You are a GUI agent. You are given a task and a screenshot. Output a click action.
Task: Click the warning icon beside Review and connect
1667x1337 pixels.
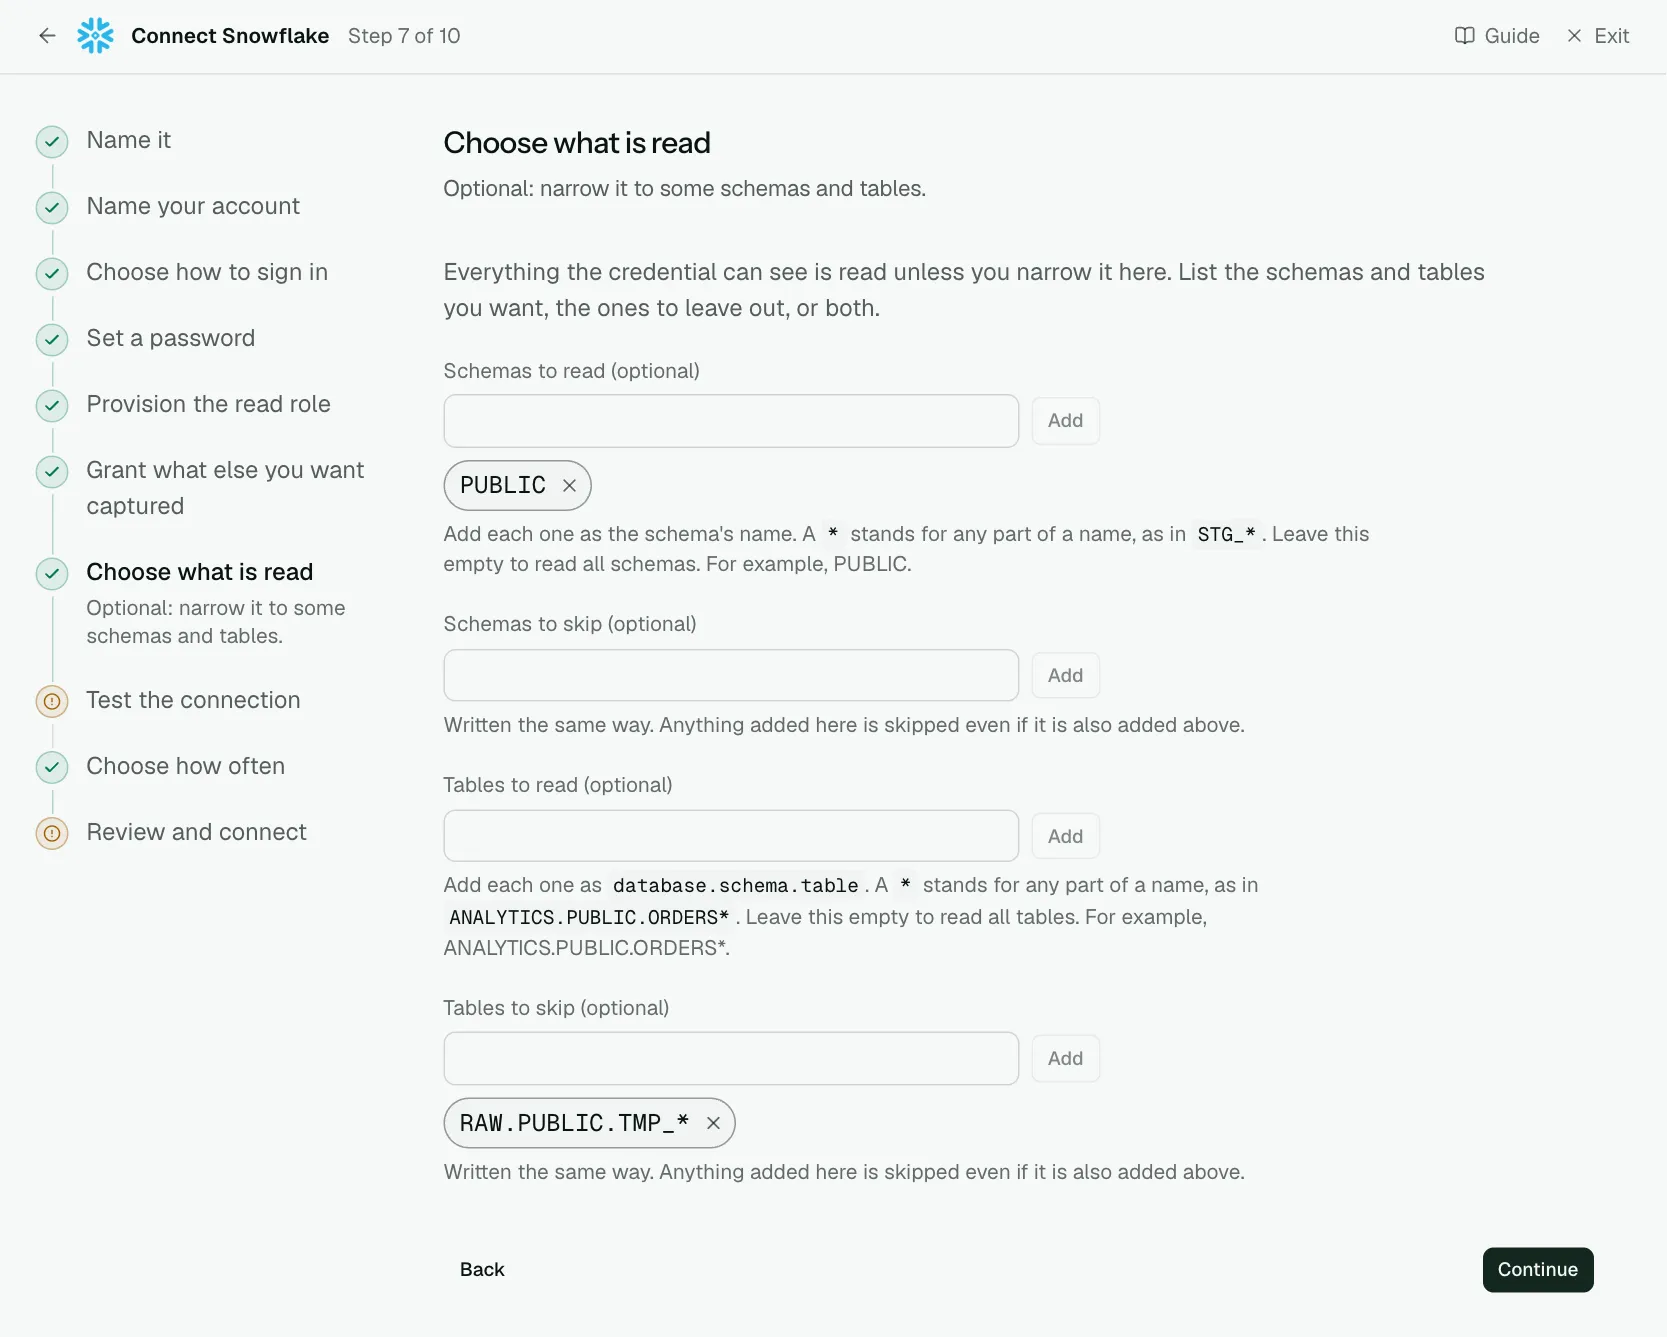tap(52, 833)
